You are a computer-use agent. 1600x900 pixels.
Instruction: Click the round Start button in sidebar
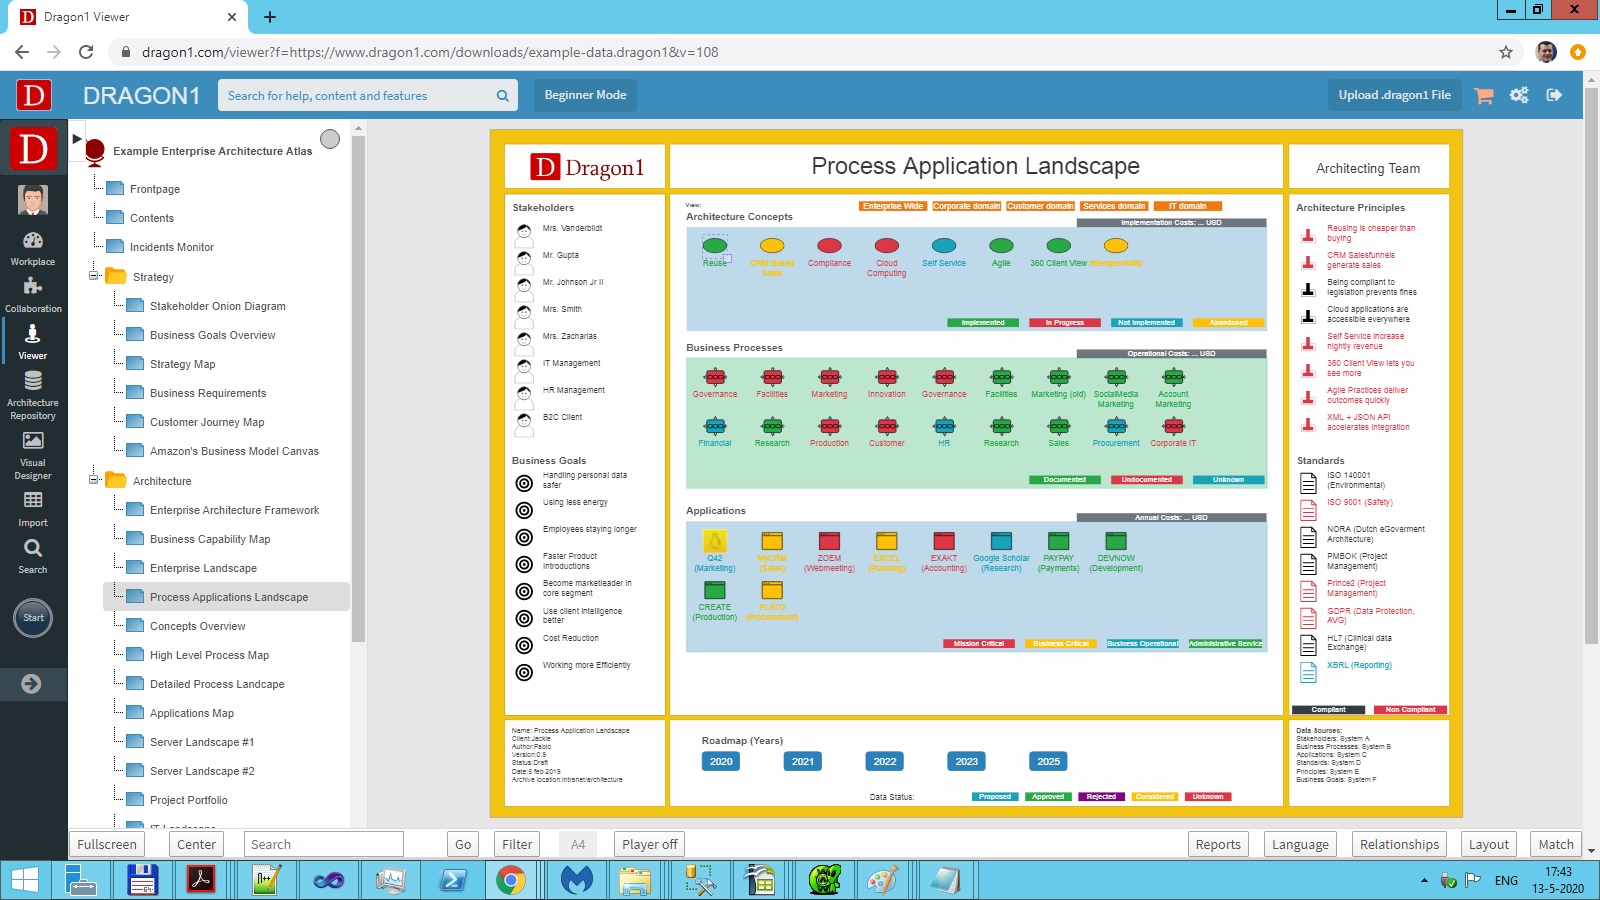click(33, 617)
